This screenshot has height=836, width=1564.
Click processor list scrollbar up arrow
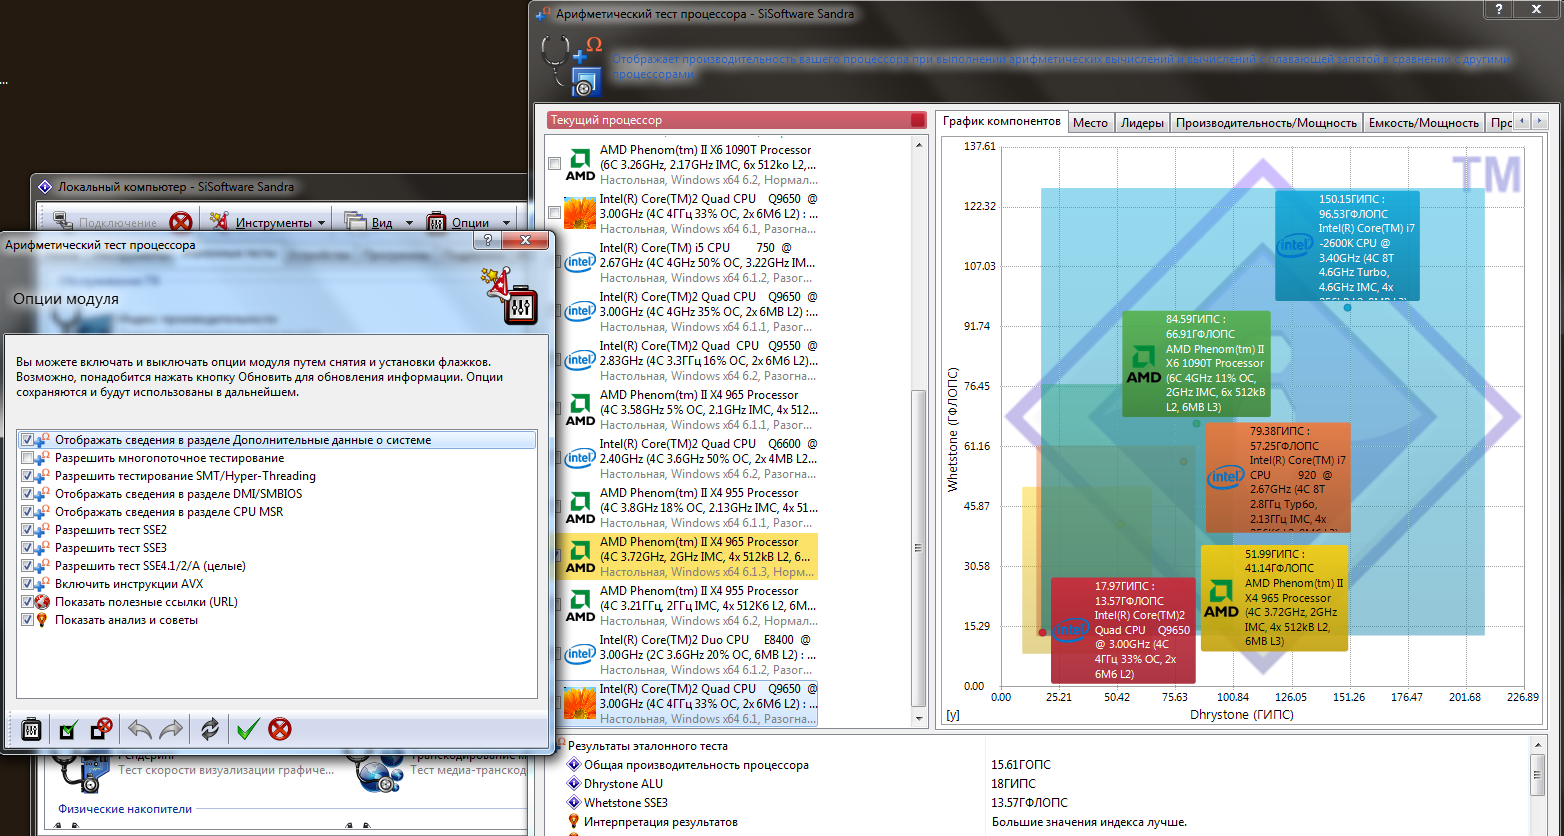[920, 144]
